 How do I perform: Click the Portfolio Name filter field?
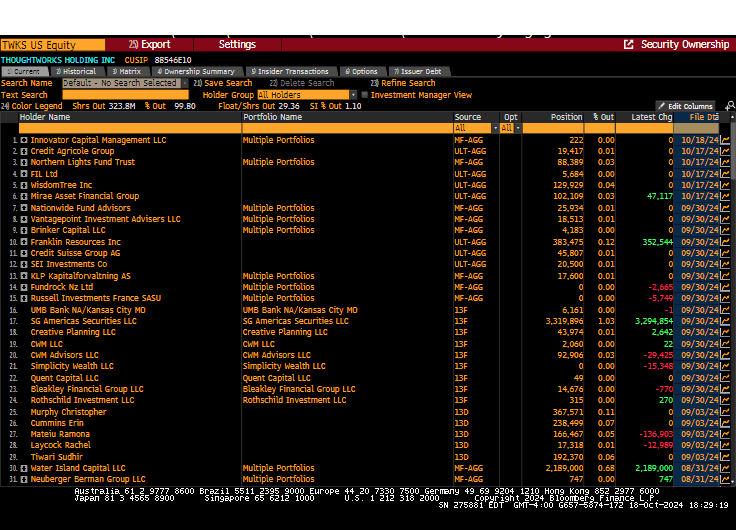[347, 128]
